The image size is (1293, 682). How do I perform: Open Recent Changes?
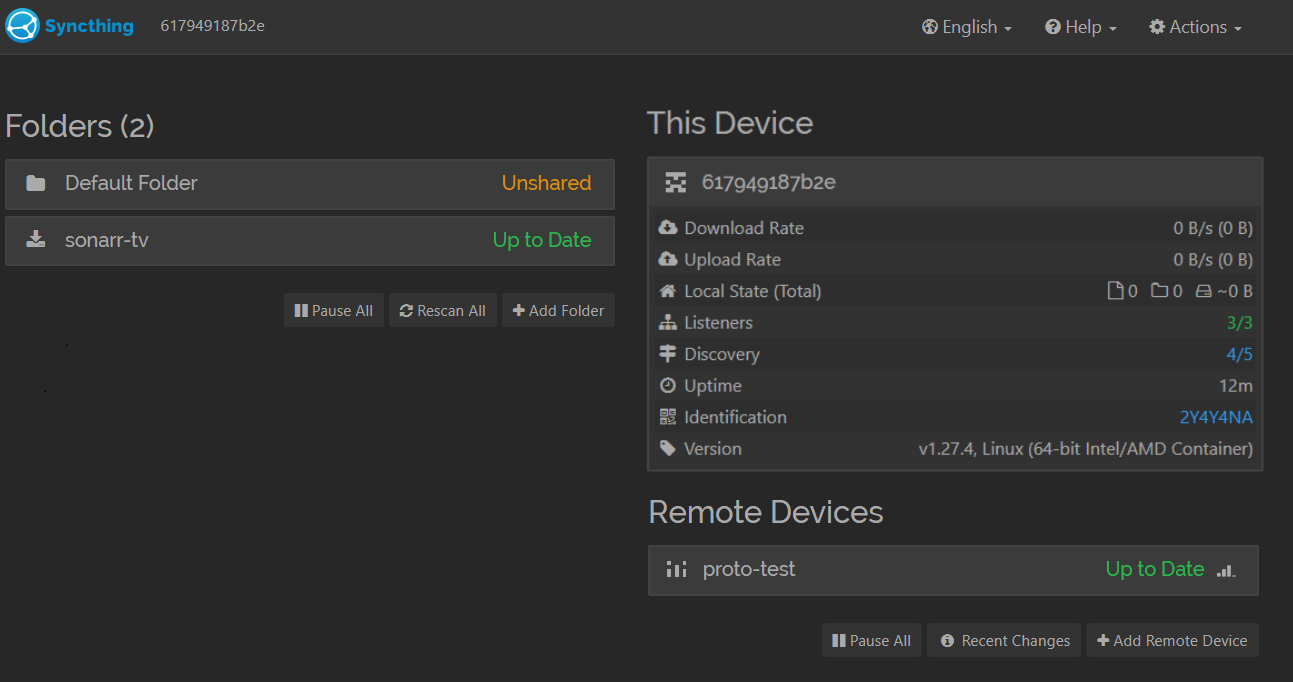click(1004, 640)
